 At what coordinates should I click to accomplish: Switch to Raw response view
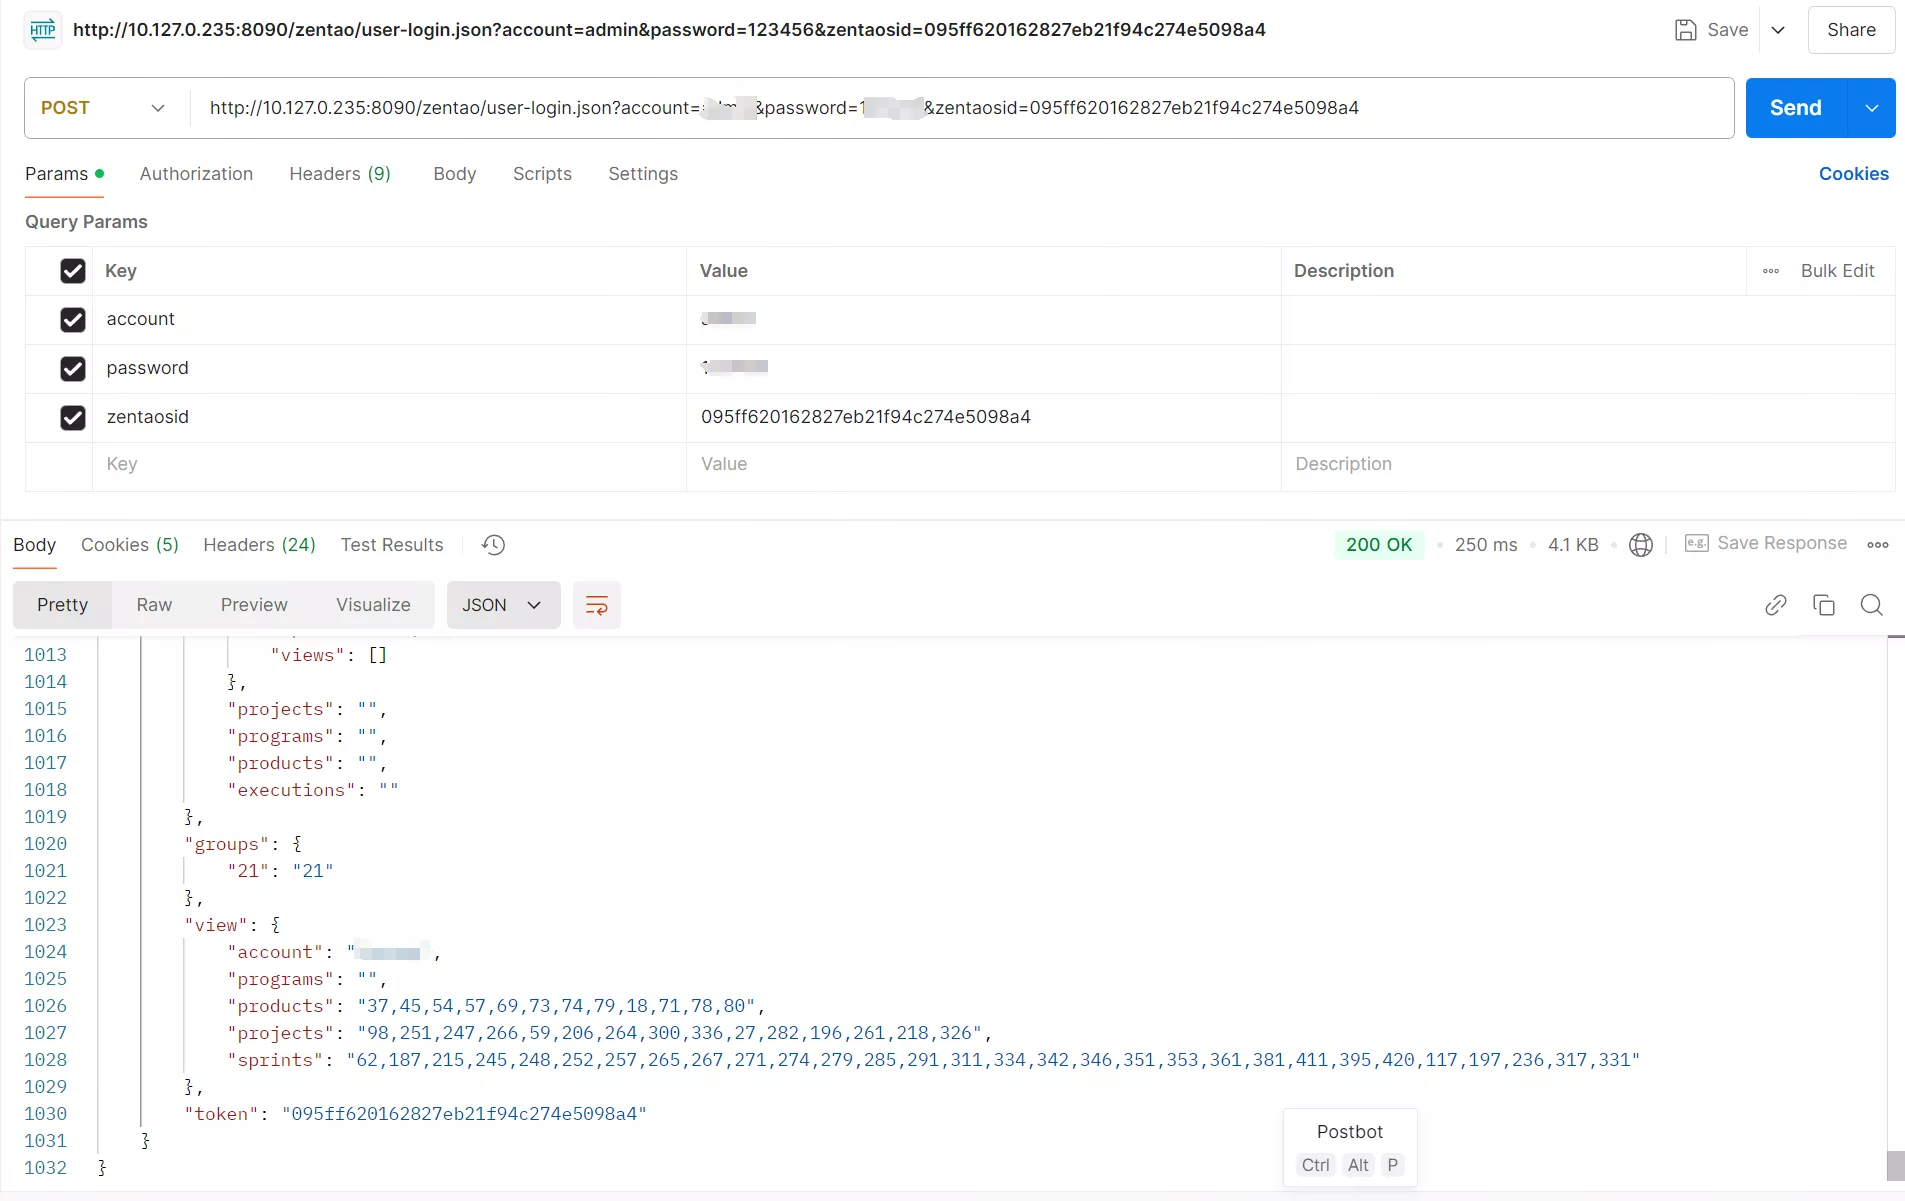coord(154,605)
